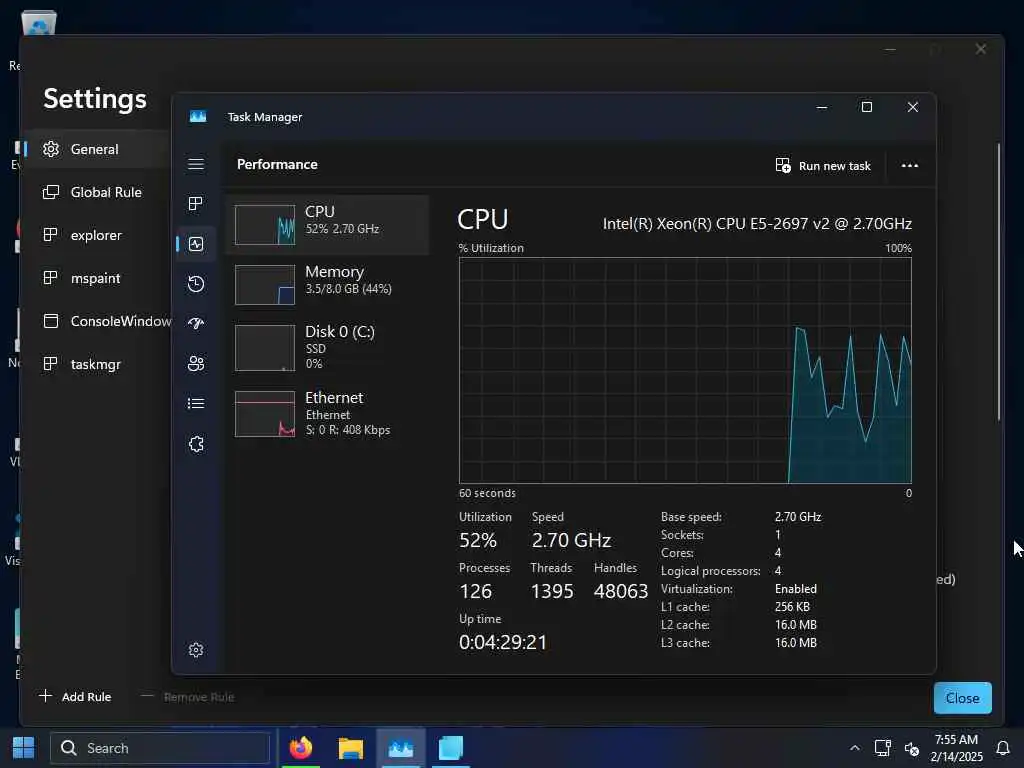This screenshot has width=1024, height=768.
Task: Click the blue app icon on taskbar
Action: pyautogui.click(x=451, y=748)
